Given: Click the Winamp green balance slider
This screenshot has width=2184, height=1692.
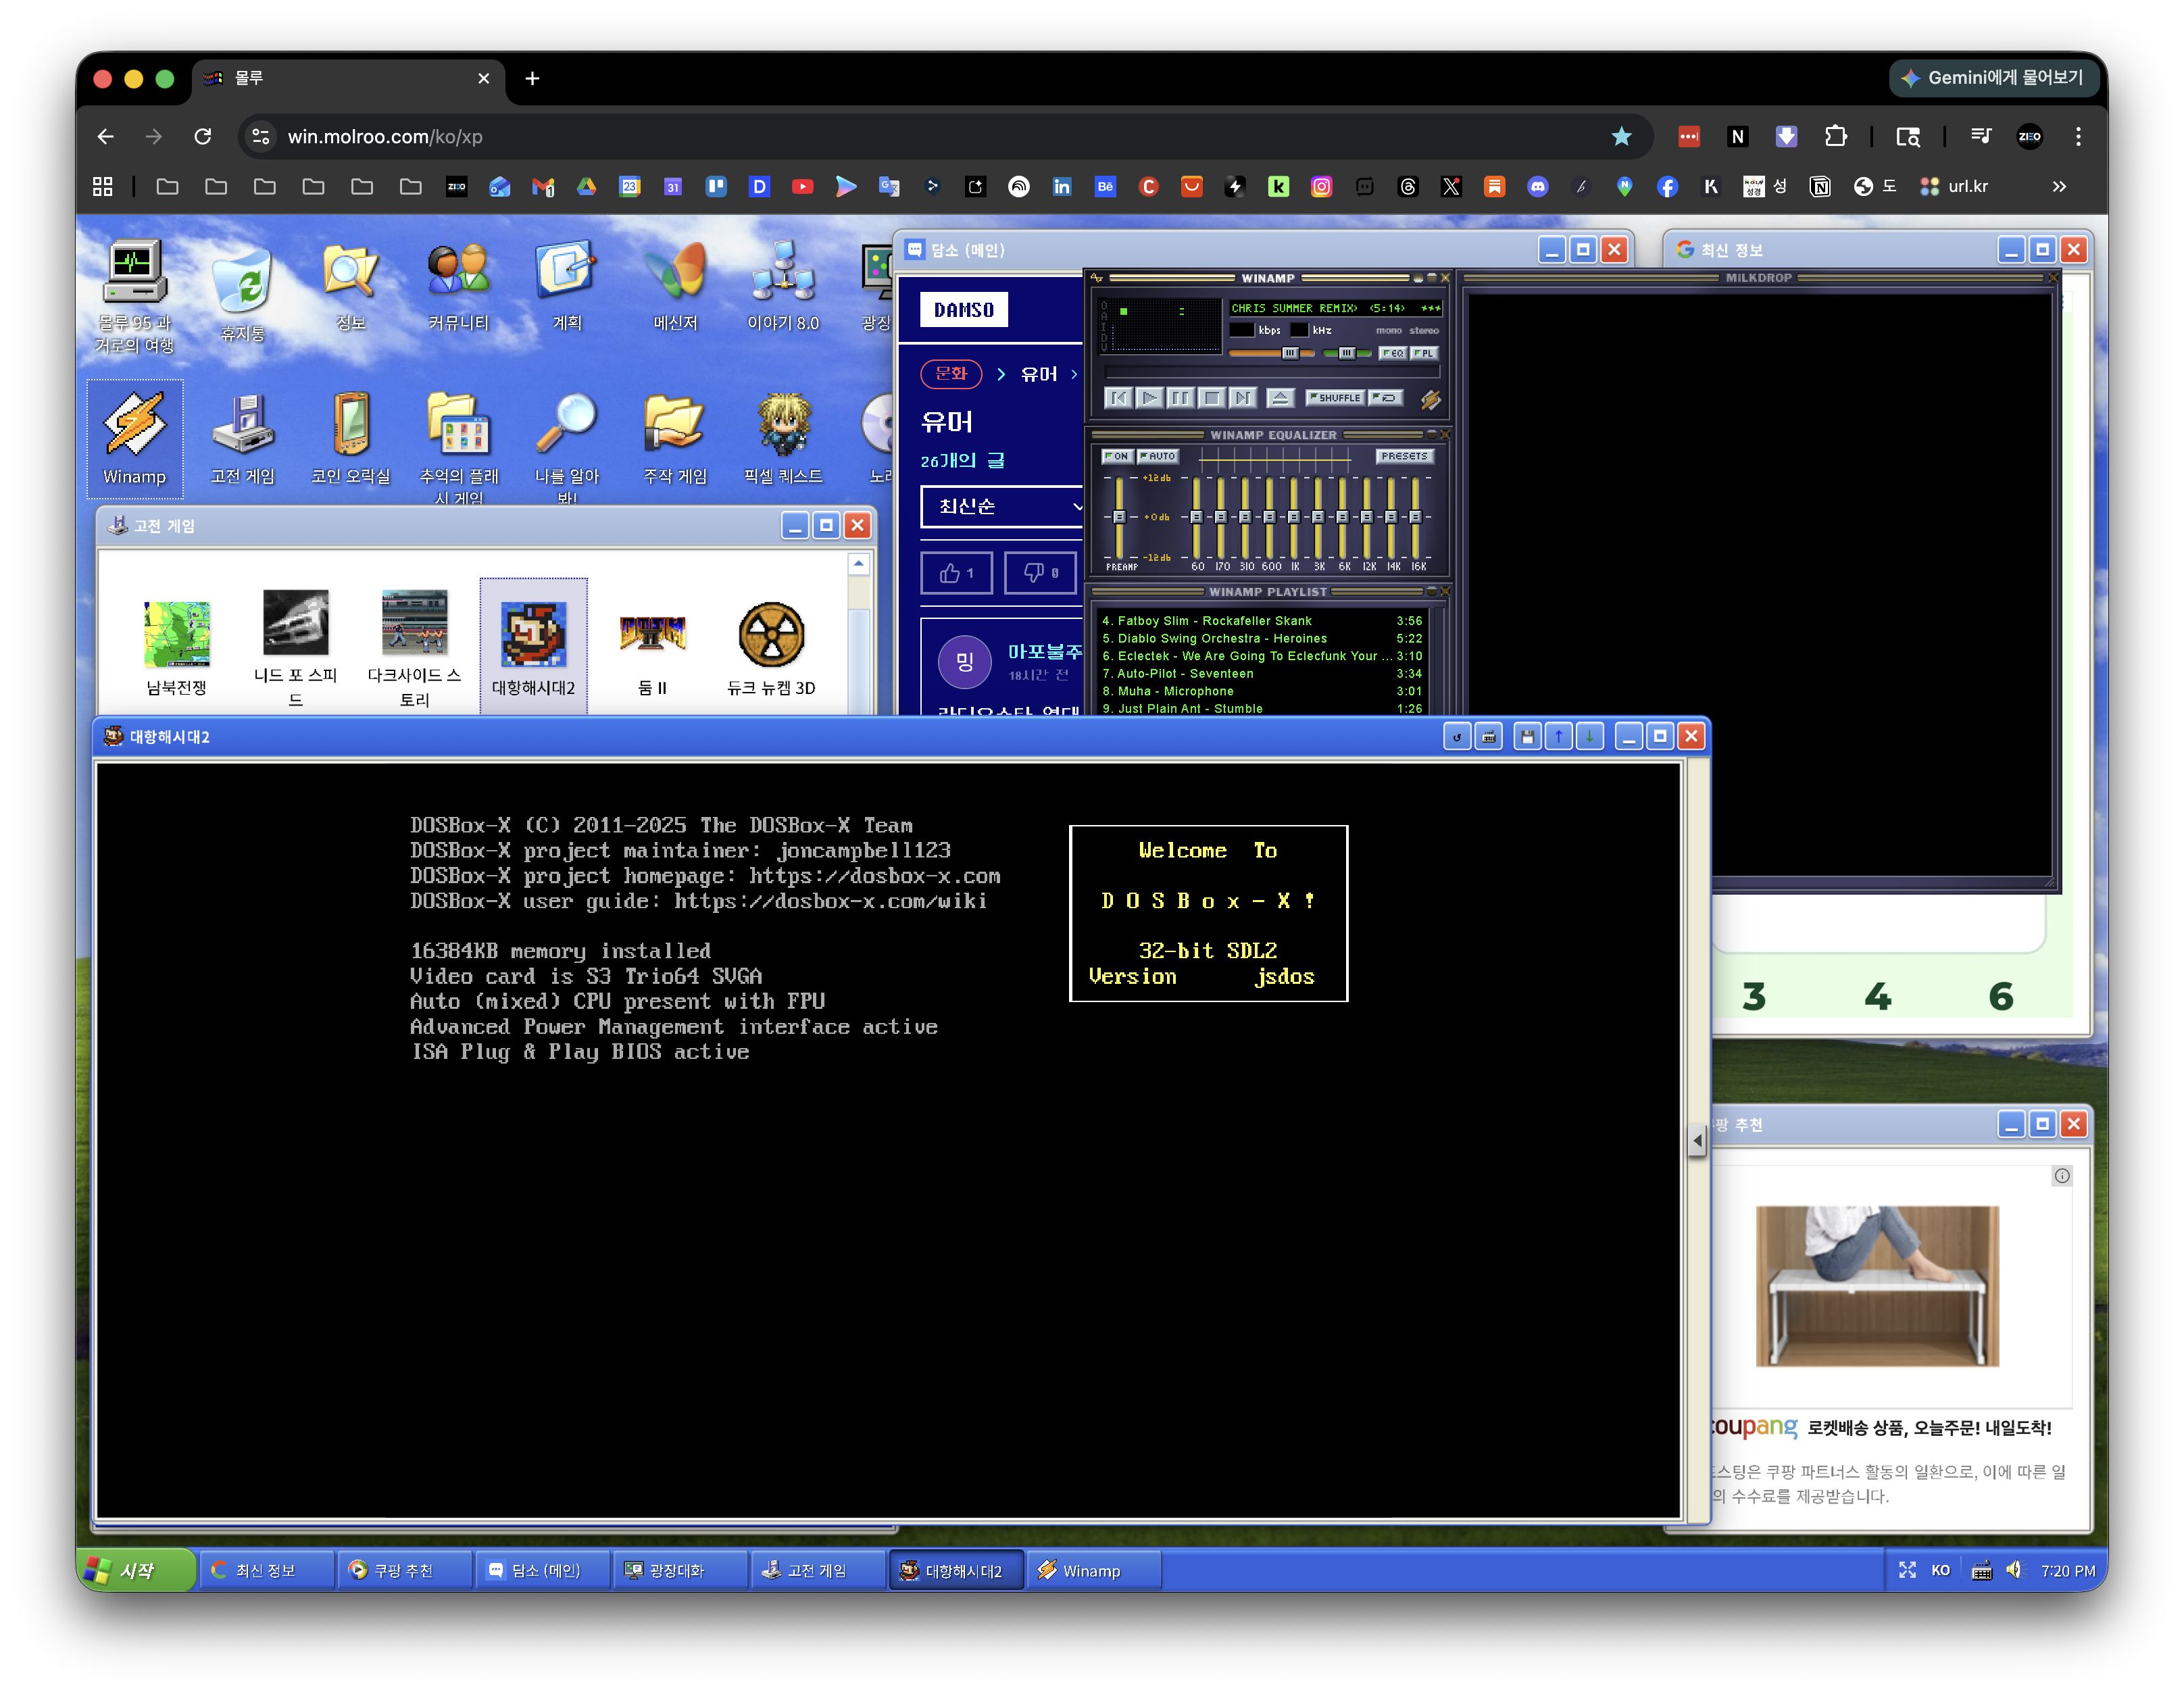Looking at the screenshot, I should pos(1347,353).
